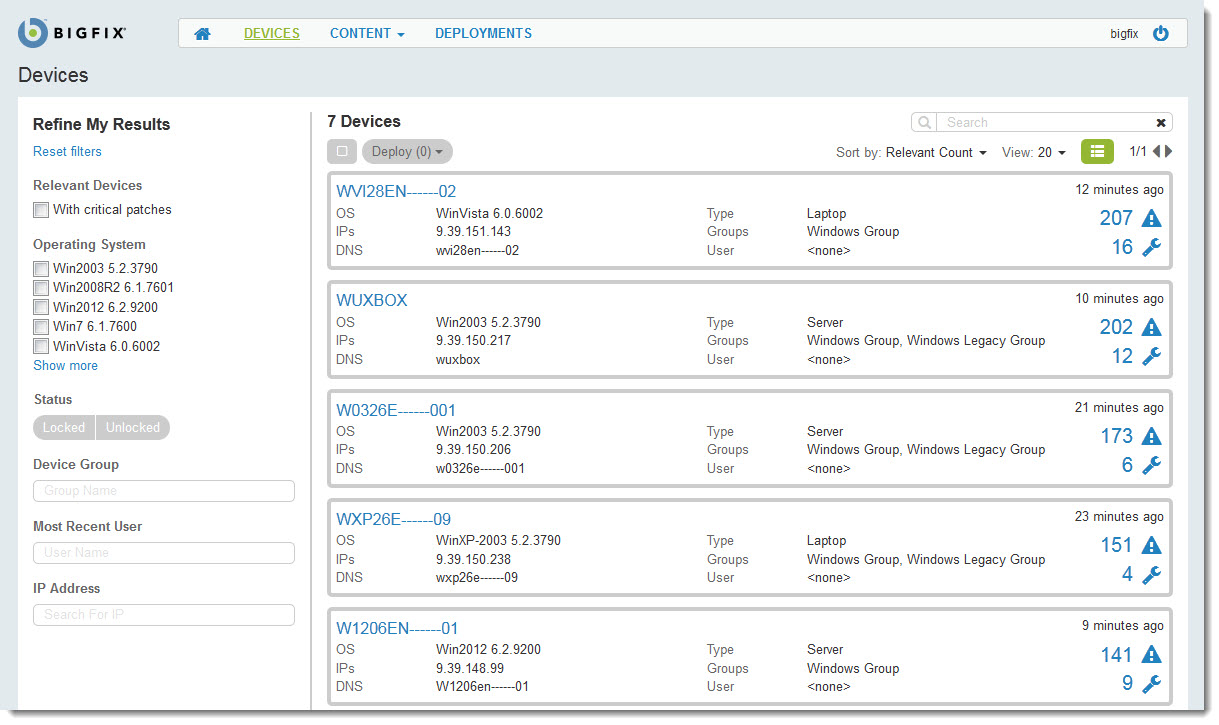Open the Content menu

pos(367,34)
